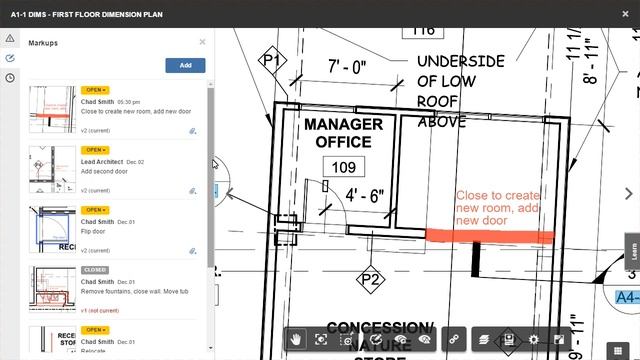This screenshot has width=640, height=360.
Task: Toggle markup visibility eye icon
Action: pyautogui.click(x=400, y=339)
